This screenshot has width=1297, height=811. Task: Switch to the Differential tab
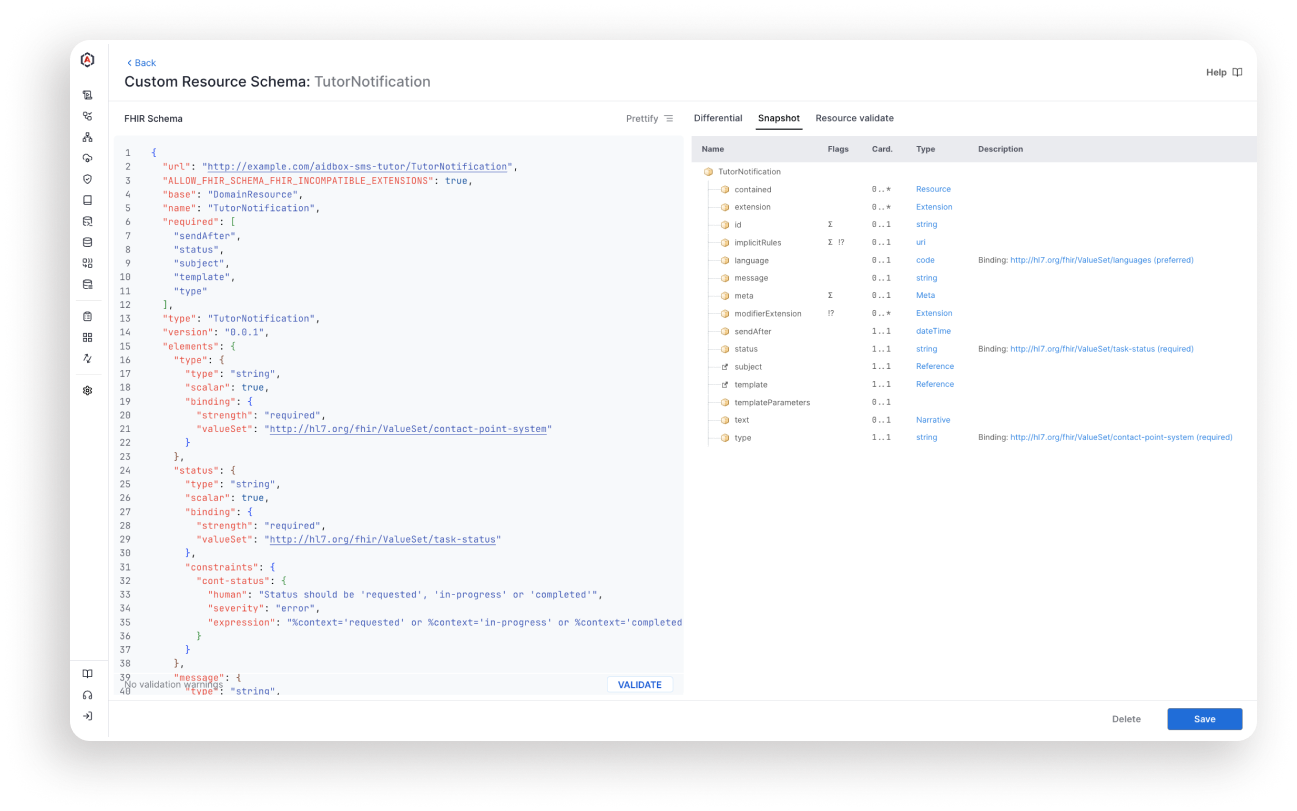coord(717,118)
